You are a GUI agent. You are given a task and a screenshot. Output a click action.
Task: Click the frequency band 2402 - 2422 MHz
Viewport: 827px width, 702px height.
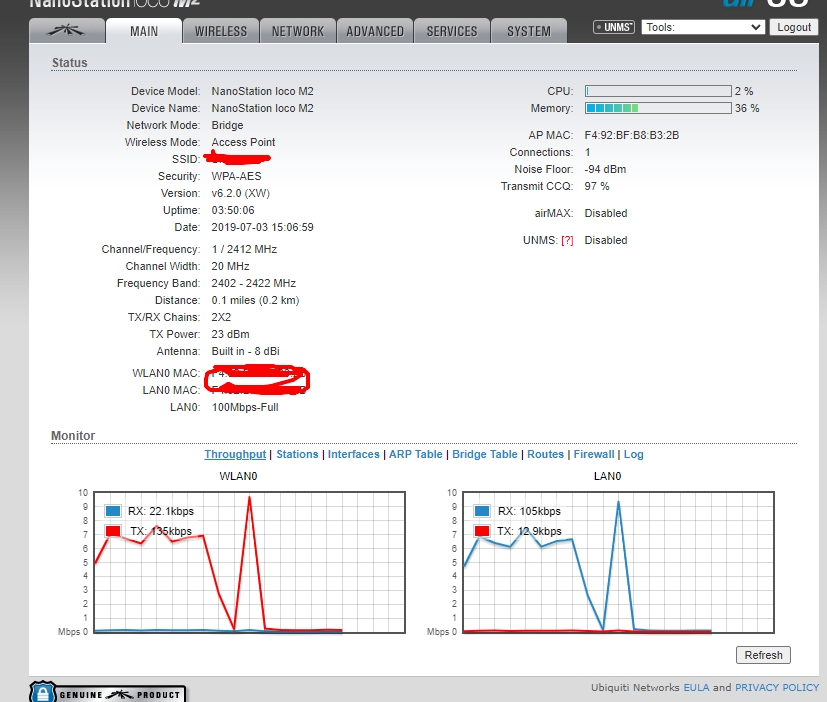254,283
